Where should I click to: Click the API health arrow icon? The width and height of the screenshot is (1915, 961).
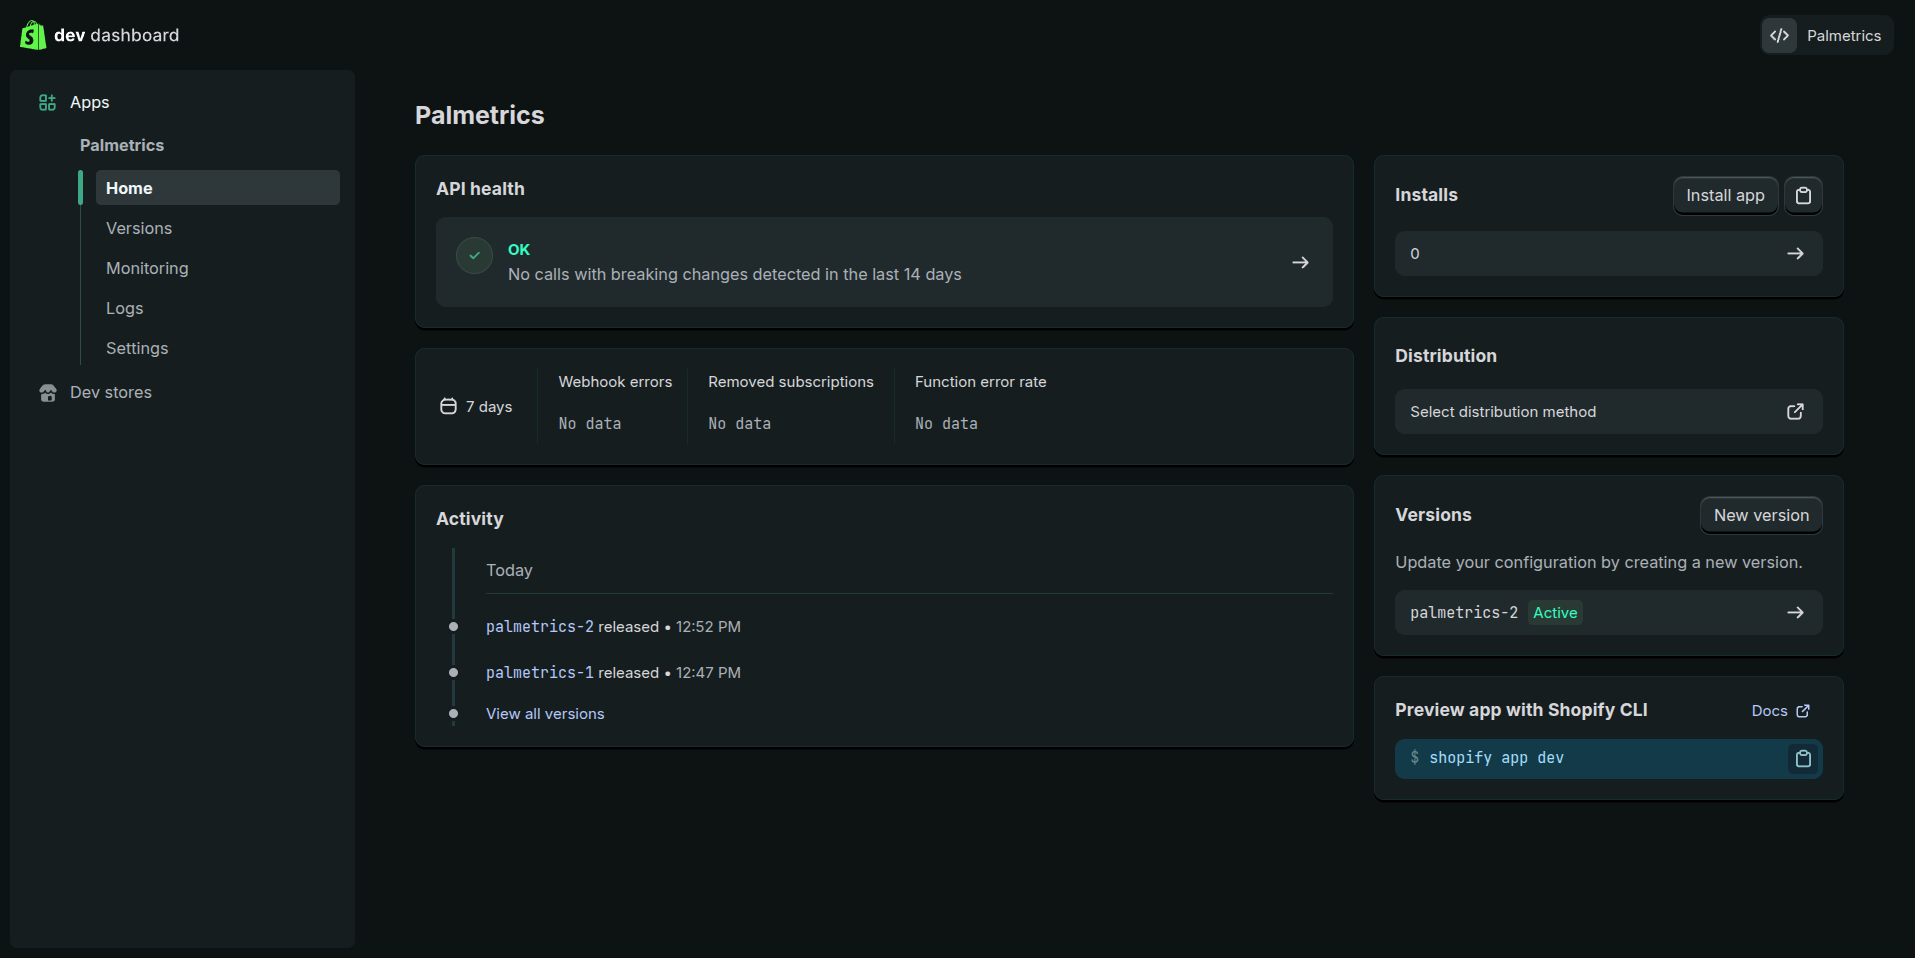[1300, 263]
